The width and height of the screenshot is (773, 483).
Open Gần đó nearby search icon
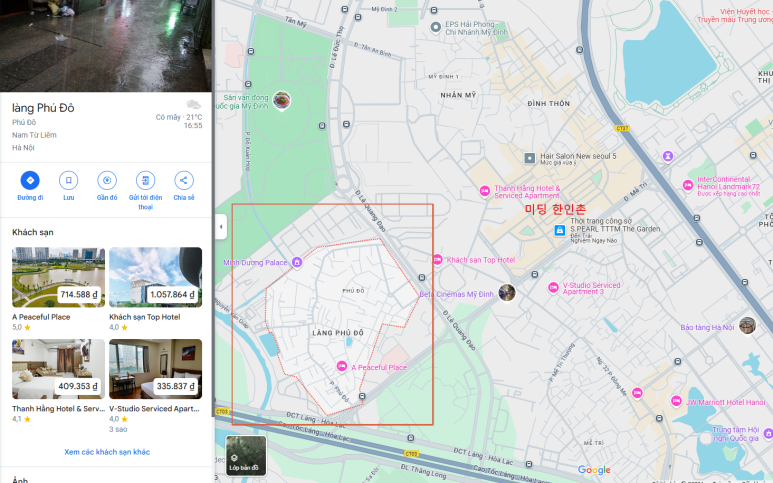click(x=107, y=181)
